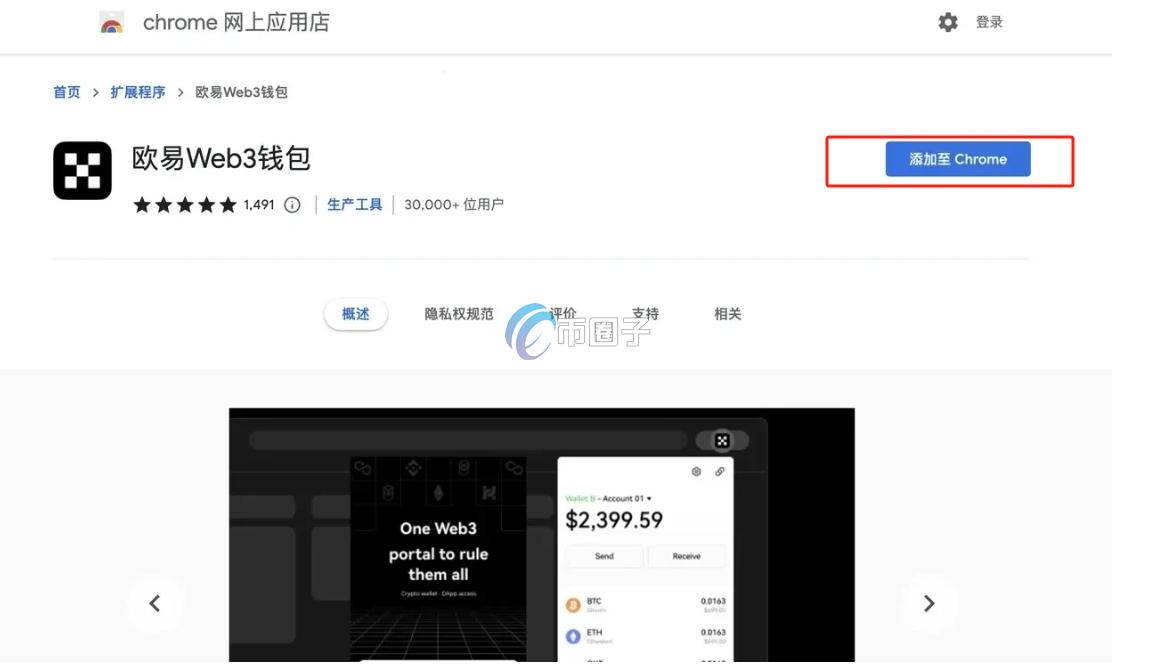Open the 扩展程序 breadcrumb link

click(x=138, y=91)
